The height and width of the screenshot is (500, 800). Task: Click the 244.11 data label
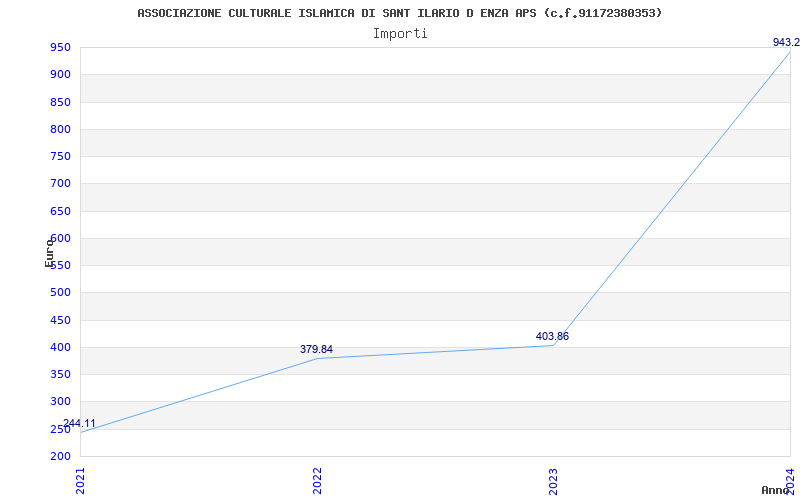tap(79, 423)
